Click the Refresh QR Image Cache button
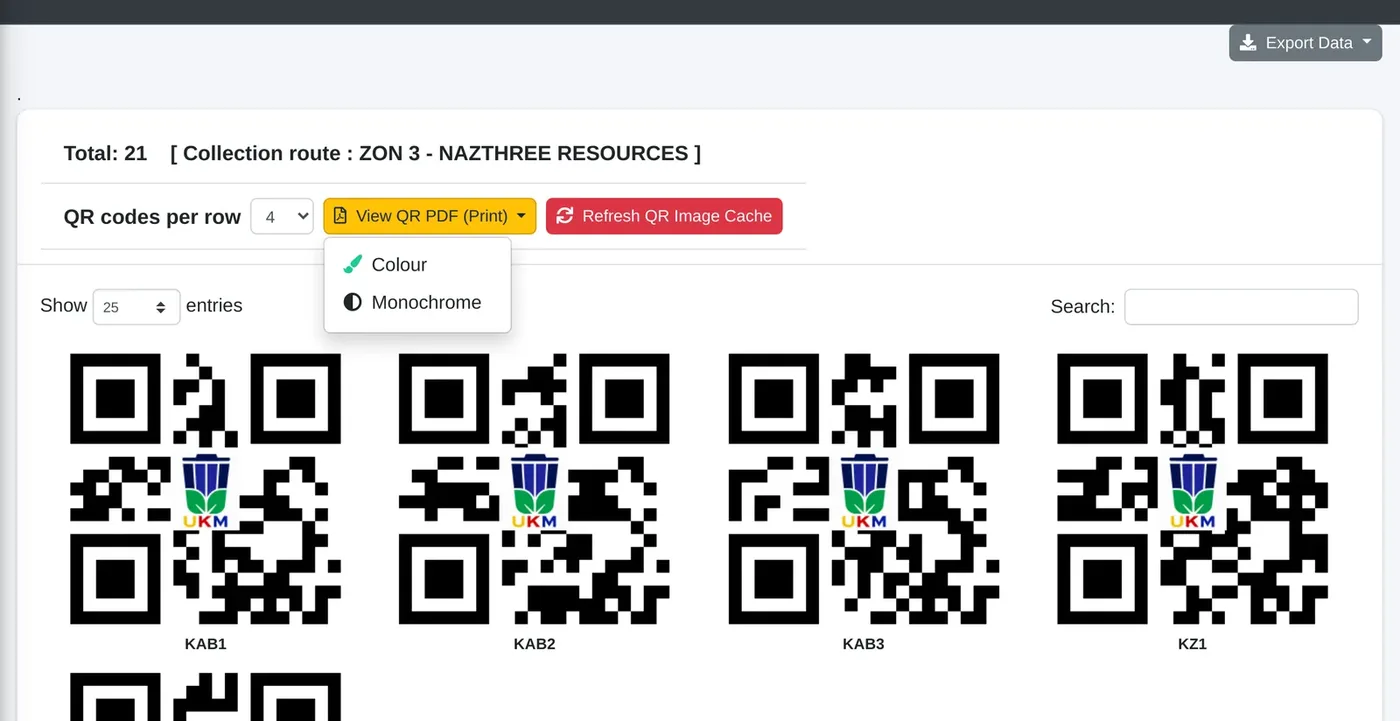 point(664,216)
